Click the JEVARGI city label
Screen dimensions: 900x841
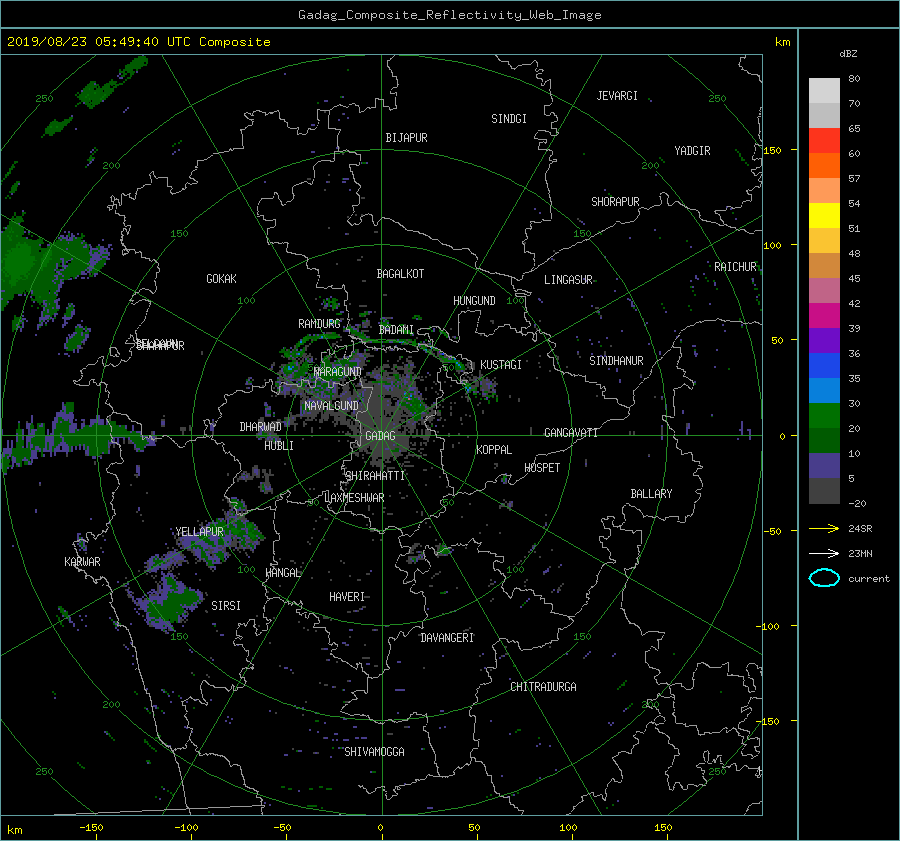coord(617,96)
